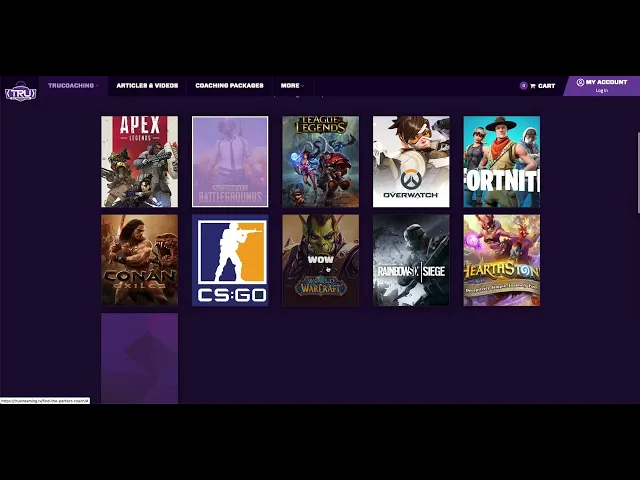Viewport: 640px width, 480px height.
Task: Select the Conan Exiles tile
Action: (140, 260)
